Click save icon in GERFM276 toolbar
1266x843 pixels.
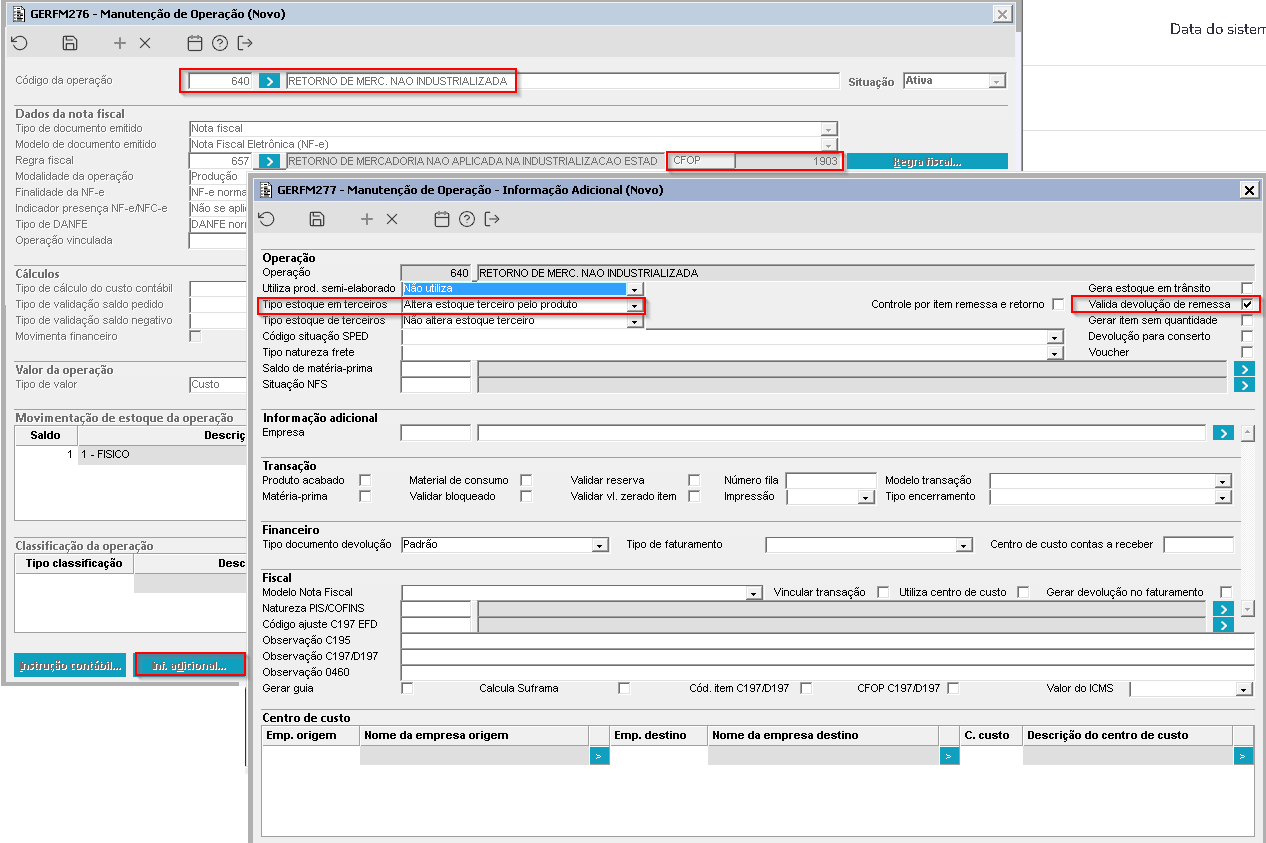click(69, 43)
